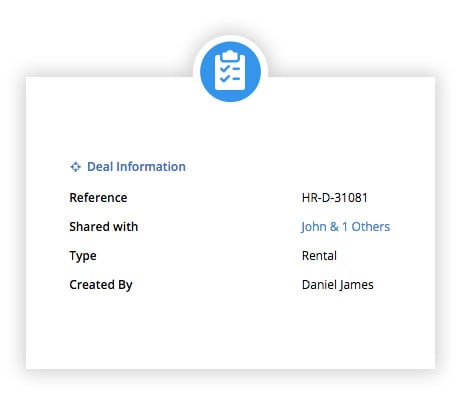This screenshot has width=468, height=399.
Task: Click the reference value HR-D-31081
Action: (x=335, y=198)
